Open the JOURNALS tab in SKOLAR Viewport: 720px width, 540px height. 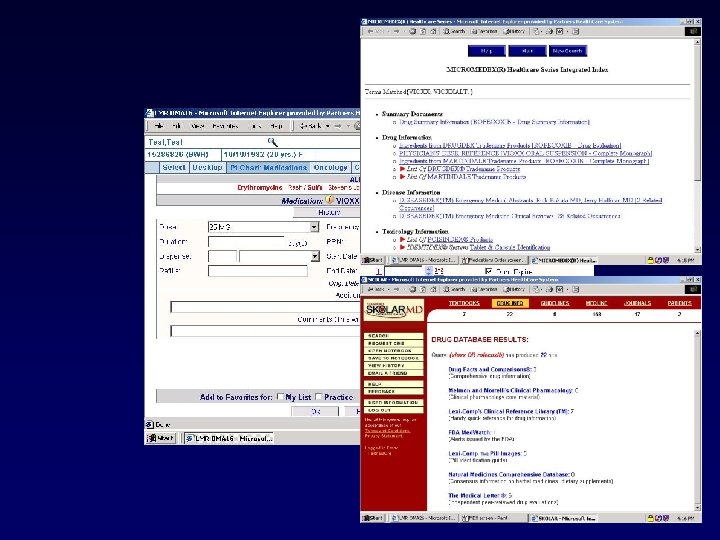[637, 303]
